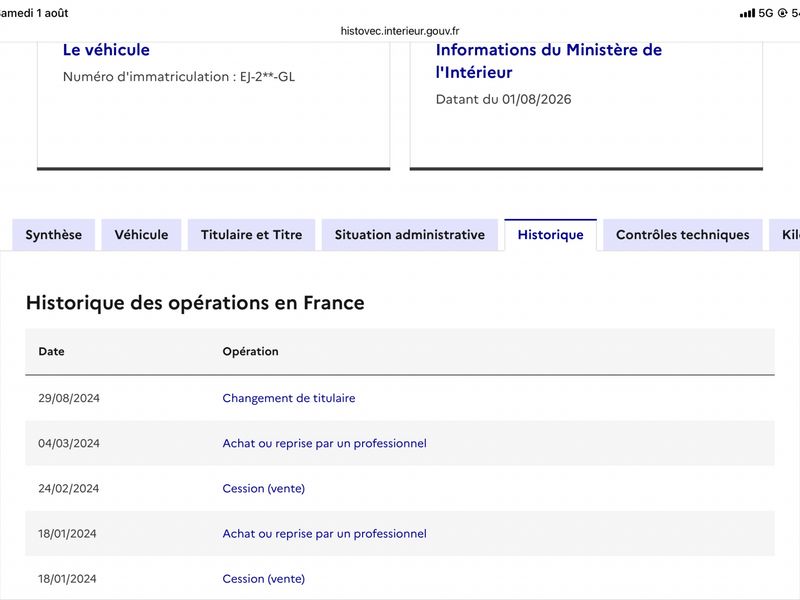The image size is (800, 600).
Task: Click Changement de titulaire operation
Action: coord(289,398)
